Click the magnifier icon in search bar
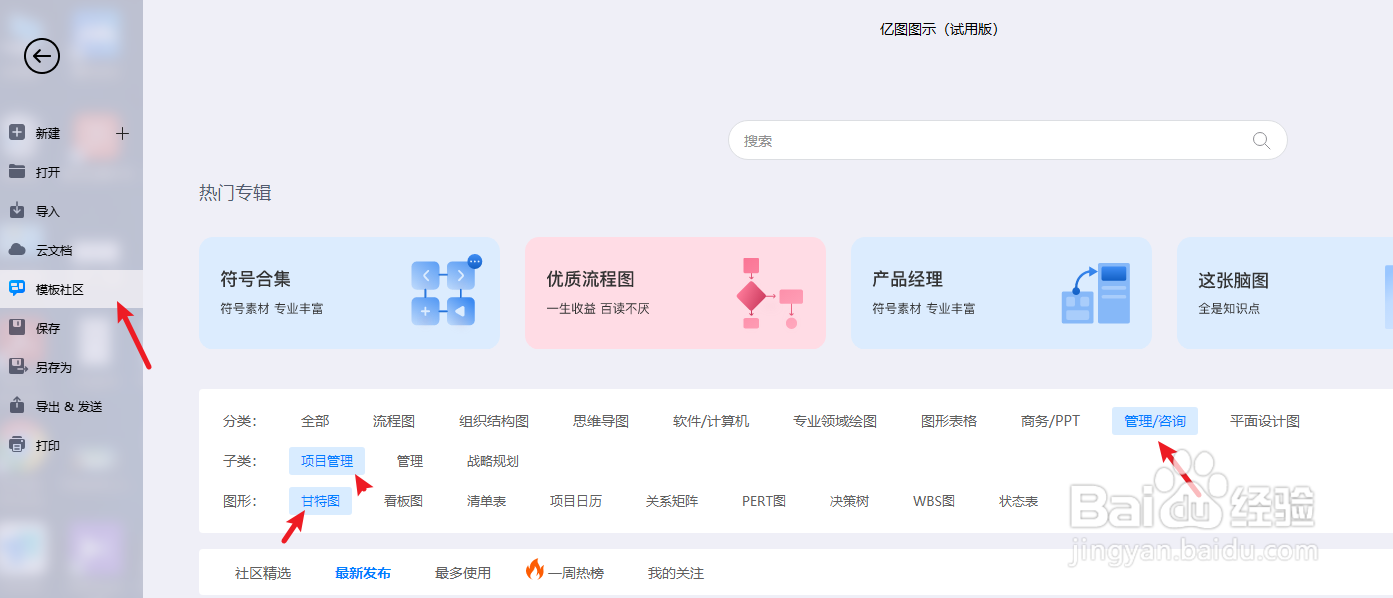Viewport: 1393px width, 598px height. (1261, 140)
